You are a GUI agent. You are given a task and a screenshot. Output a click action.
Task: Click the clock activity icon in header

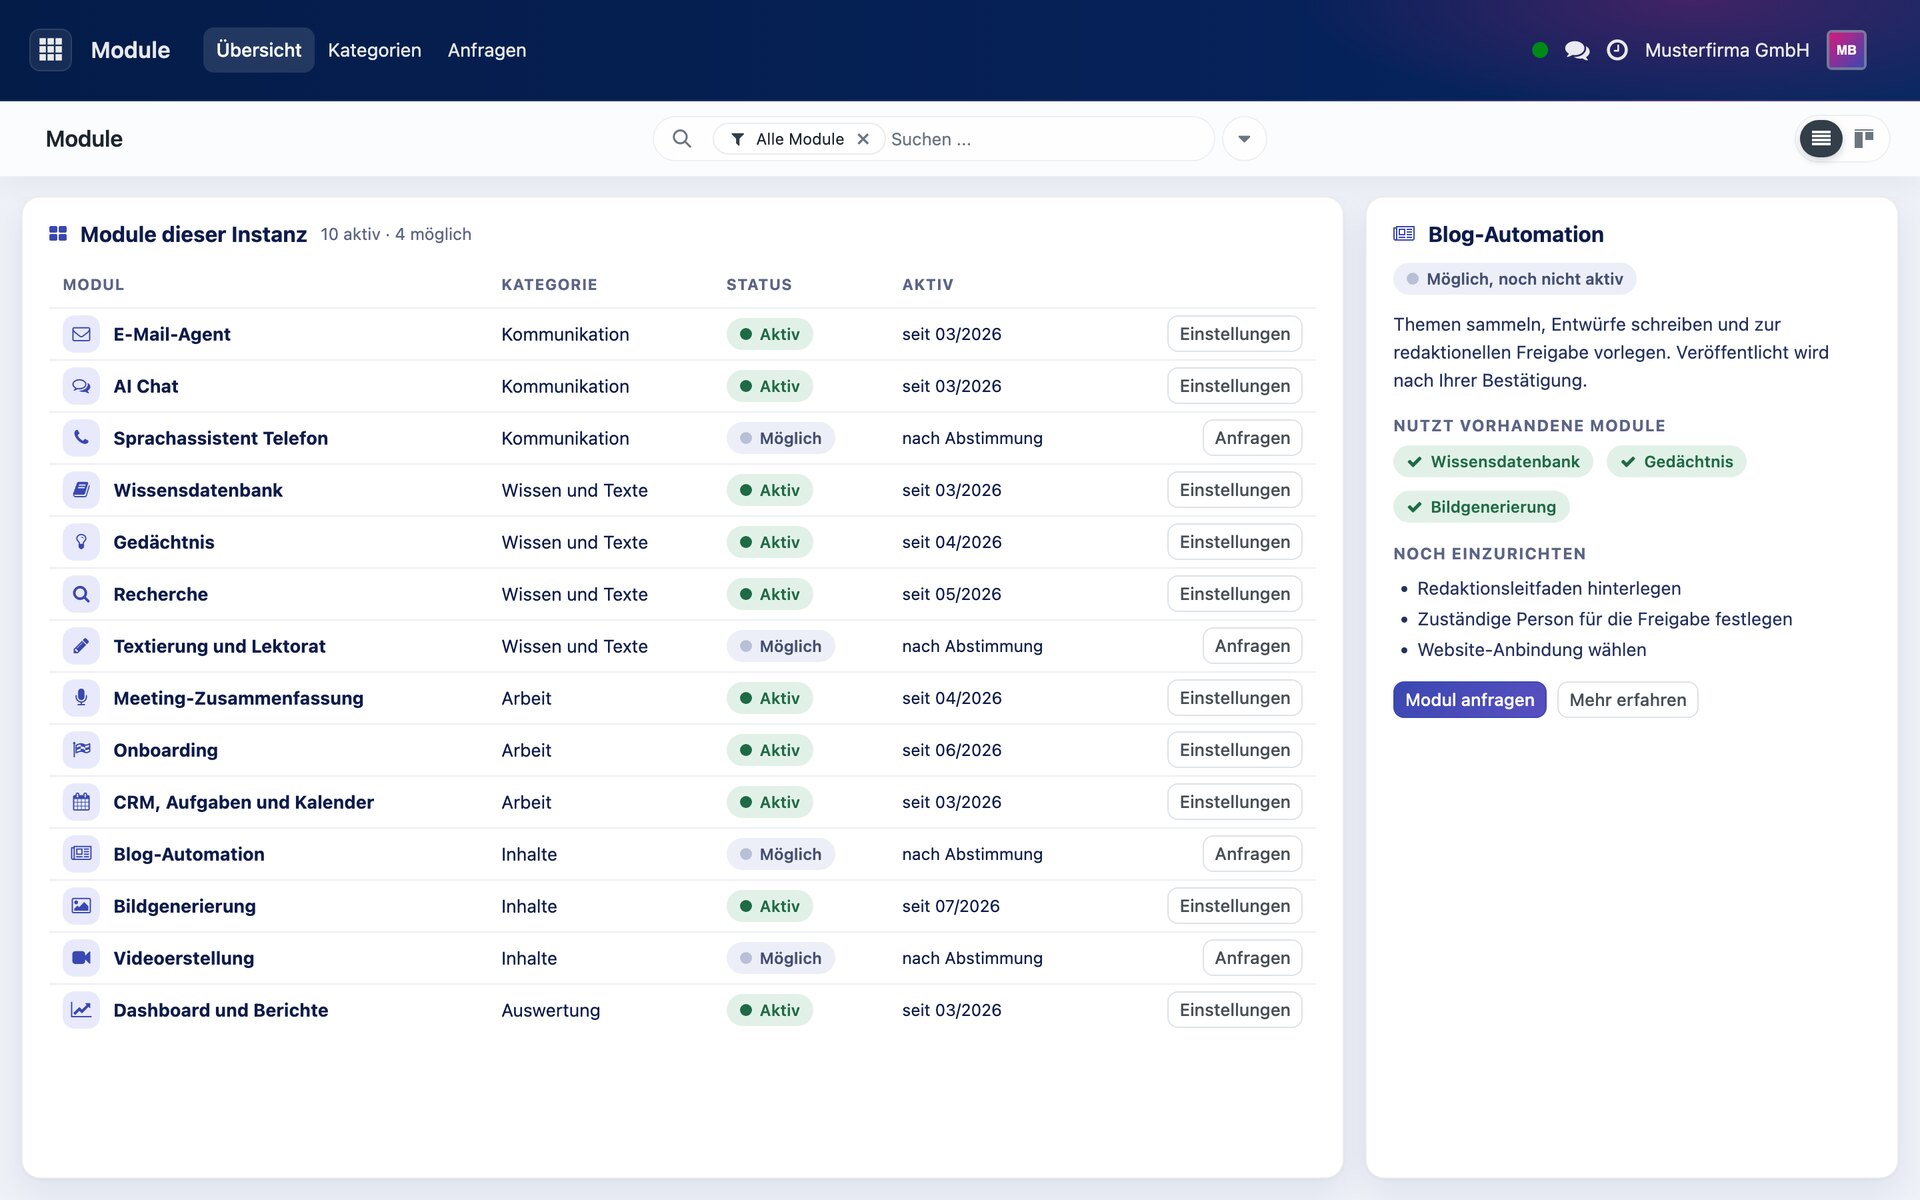pos(1617,50)
